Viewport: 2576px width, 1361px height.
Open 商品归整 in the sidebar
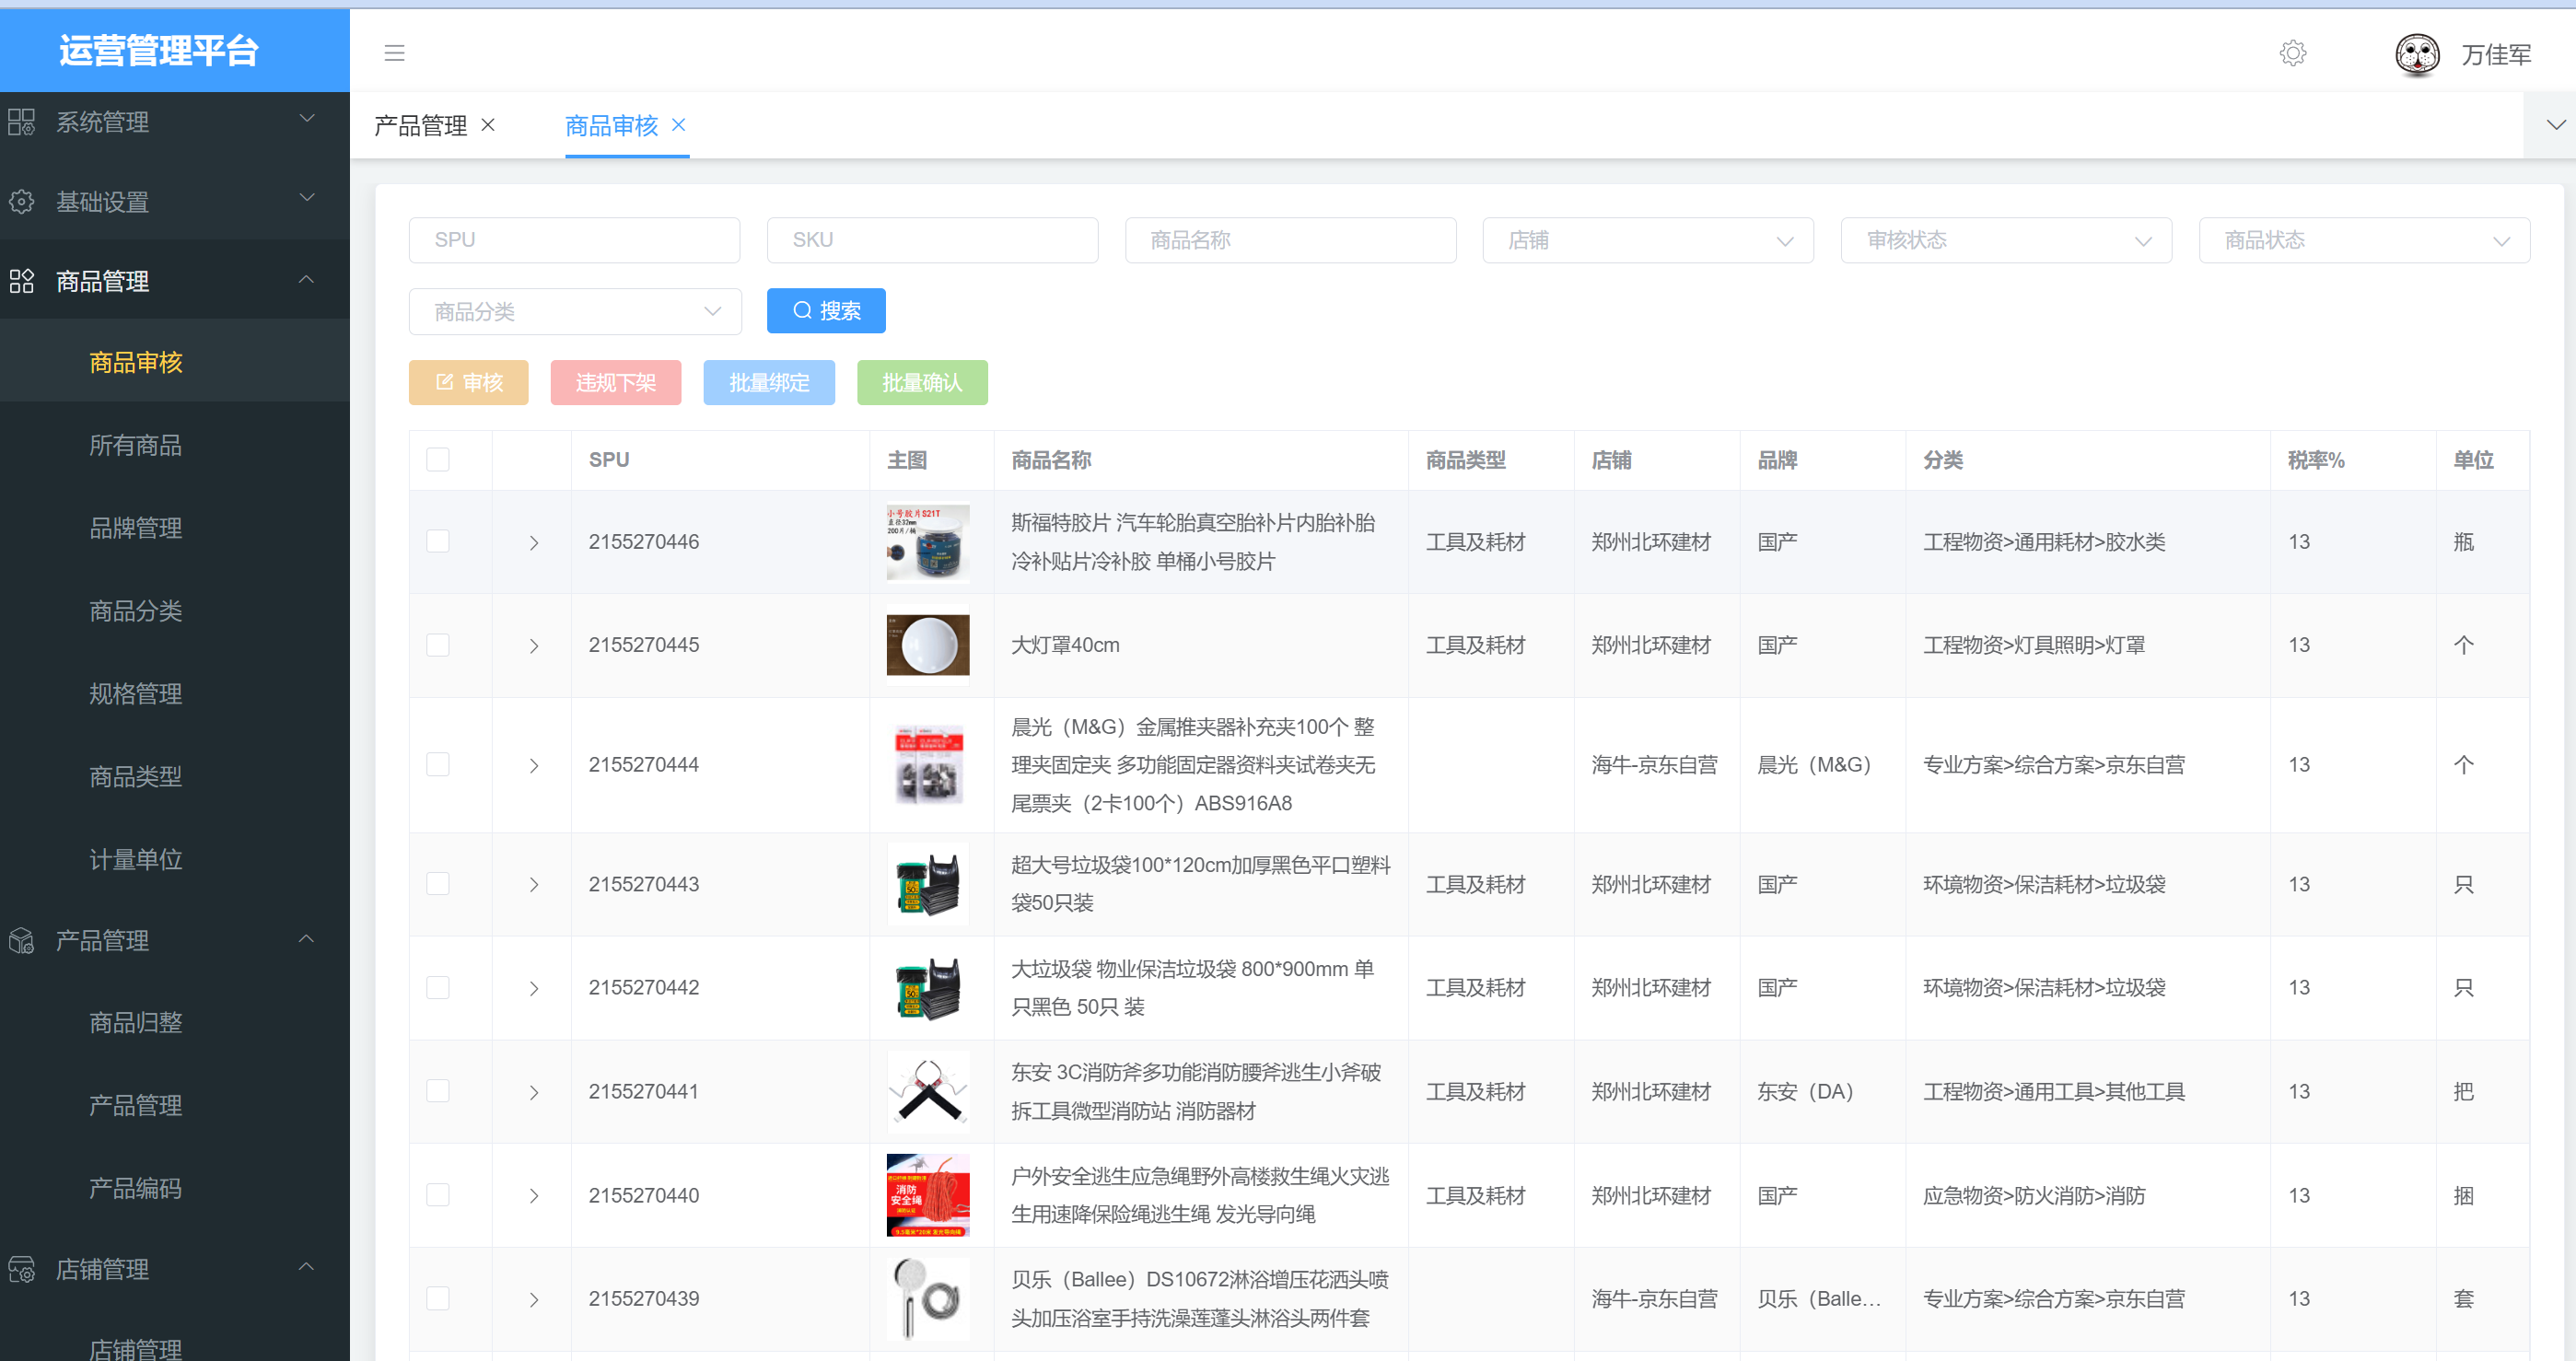tap(135, 1022)
